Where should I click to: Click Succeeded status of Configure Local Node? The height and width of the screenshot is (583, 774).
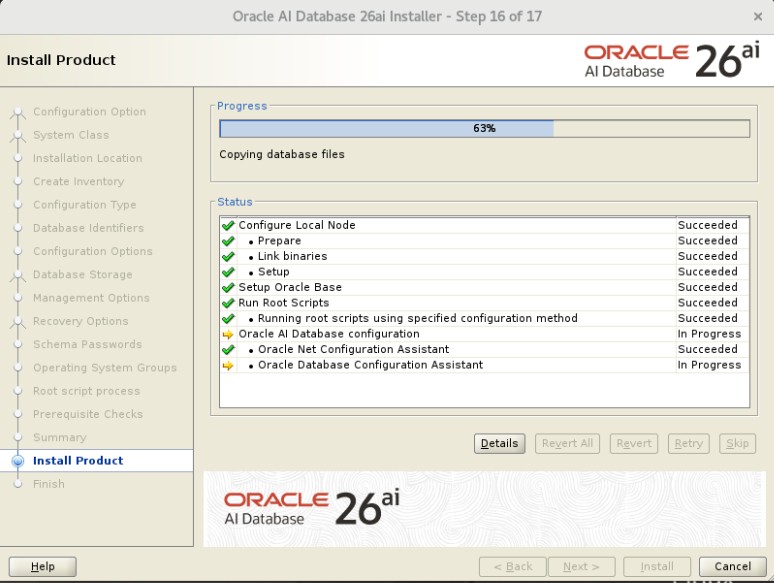tap(707, 225)
